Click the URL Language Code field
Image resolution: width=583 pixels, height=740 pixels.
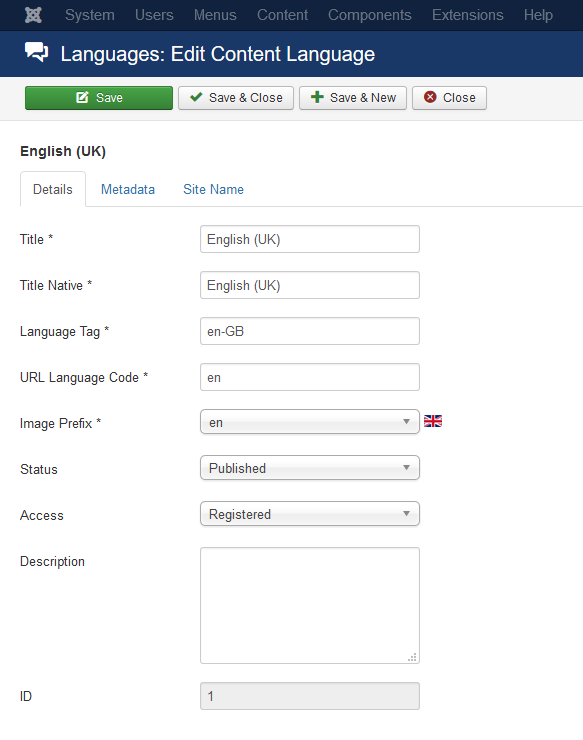[x=310, y=377]
